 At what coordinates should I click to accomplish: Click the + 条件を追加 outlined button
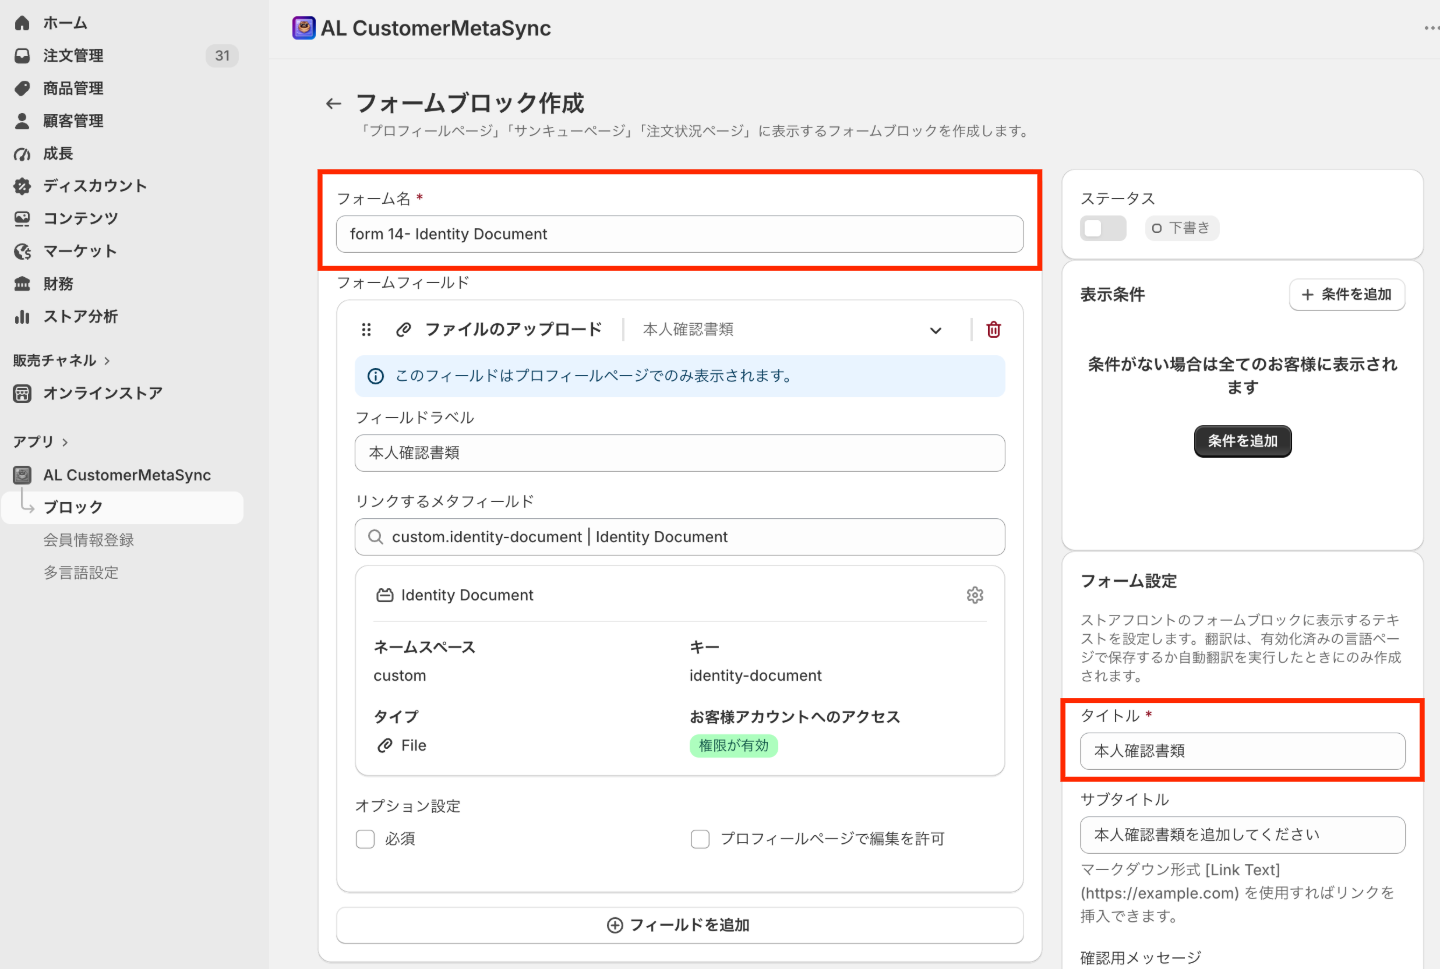[x=1347, y=294]
